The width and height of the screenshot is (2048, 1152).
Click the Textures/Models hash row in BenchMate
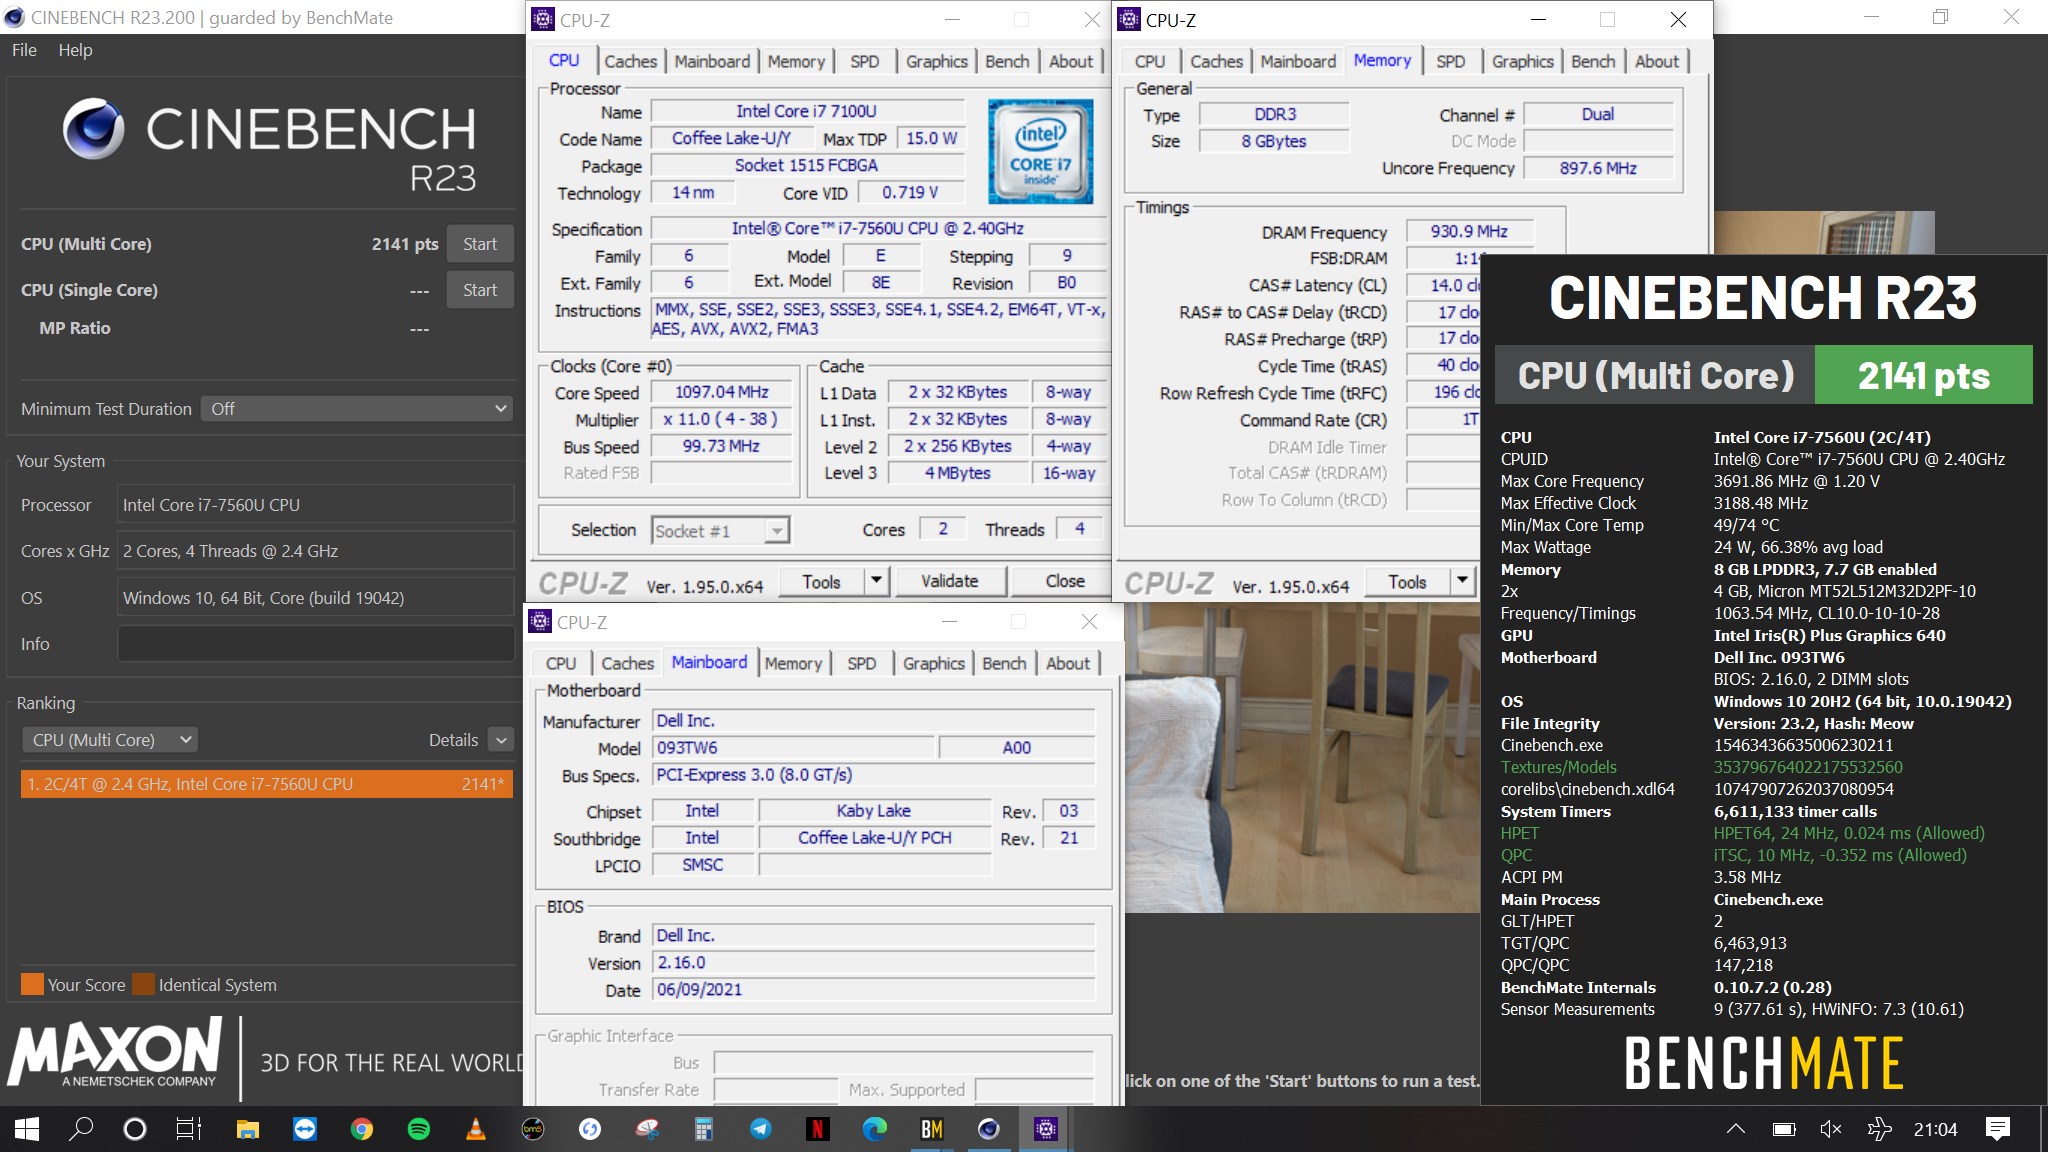point(1702,767)
